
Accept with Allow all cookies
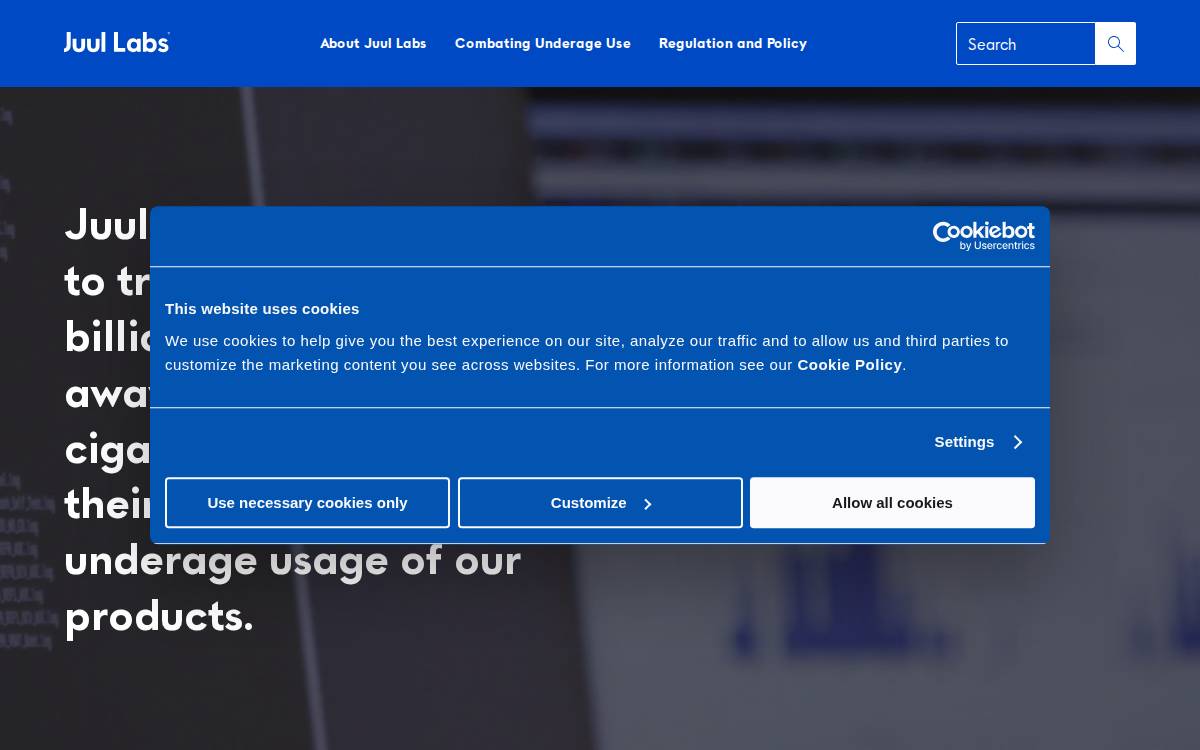(x=892, y=503)
